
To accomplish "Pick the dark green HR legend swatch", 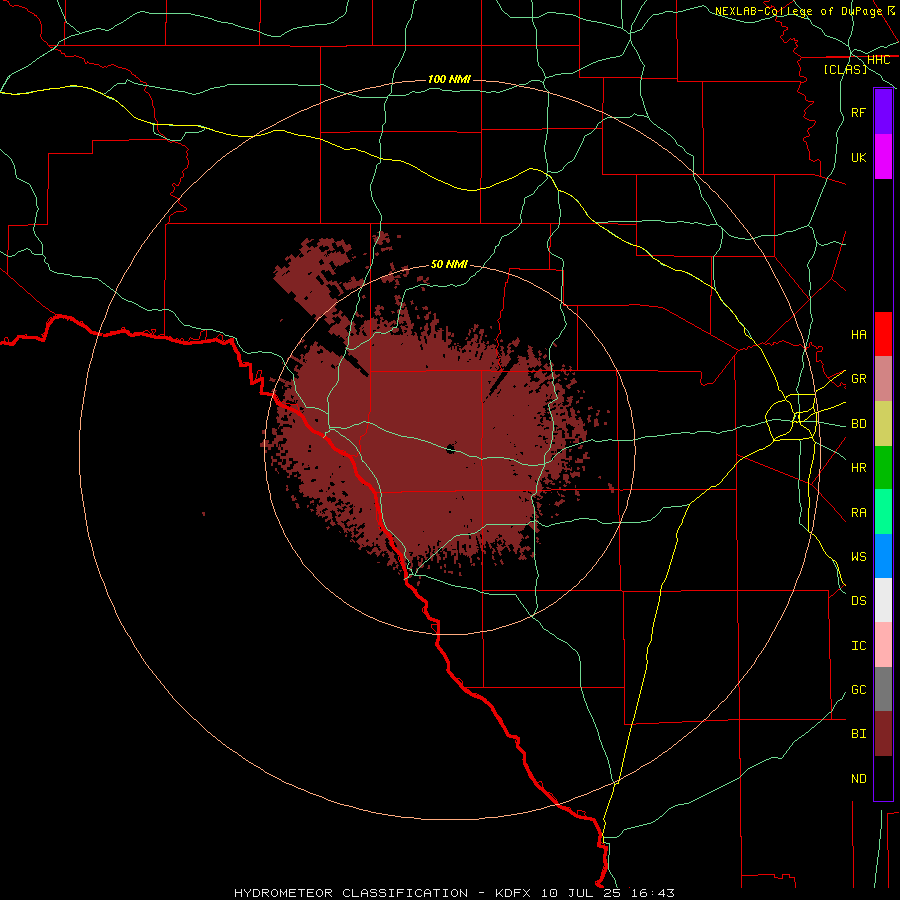I will tap(883, 468).
